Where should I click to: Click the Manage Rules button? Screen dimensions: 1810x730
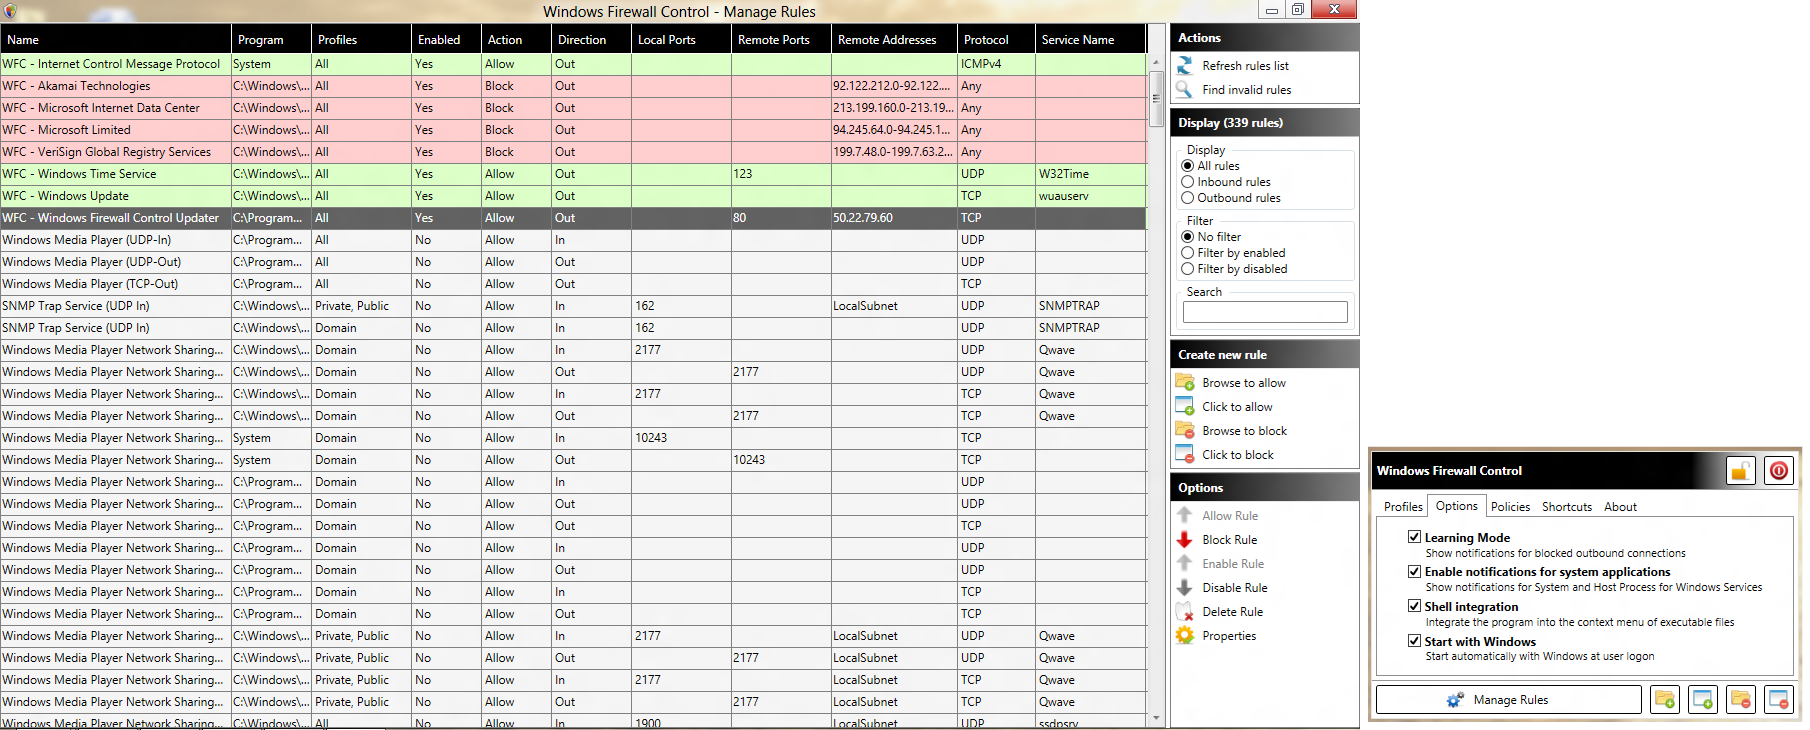(x=1508, y=700)
